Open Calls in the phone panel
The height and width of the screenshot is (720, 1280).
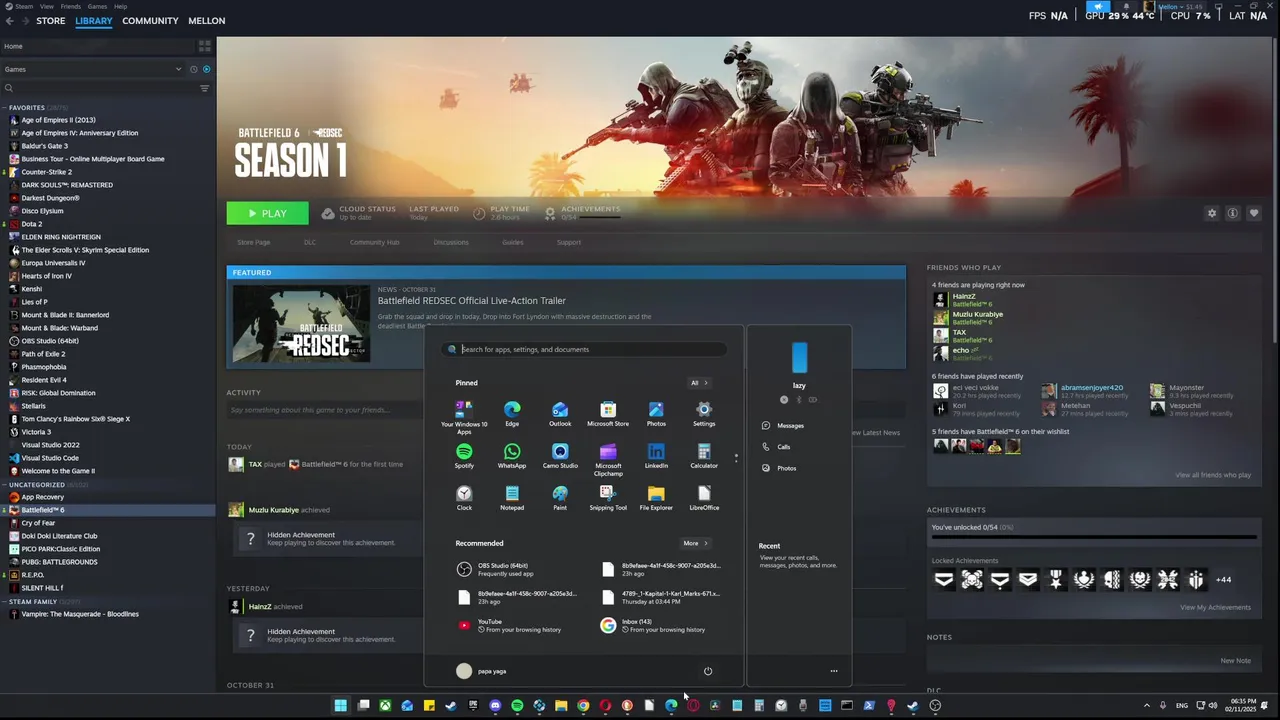coord(776,447)
